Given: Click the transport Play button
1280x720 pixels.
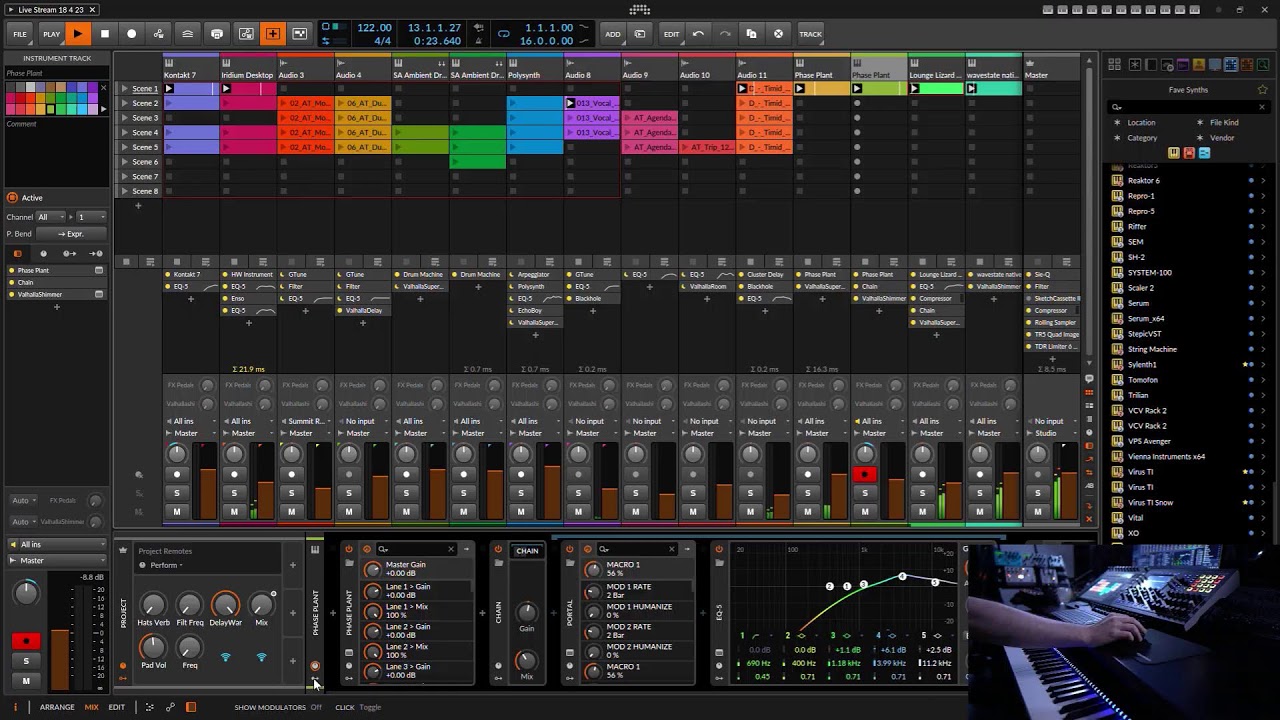Looking at the screenshot, I should point(77,34).
